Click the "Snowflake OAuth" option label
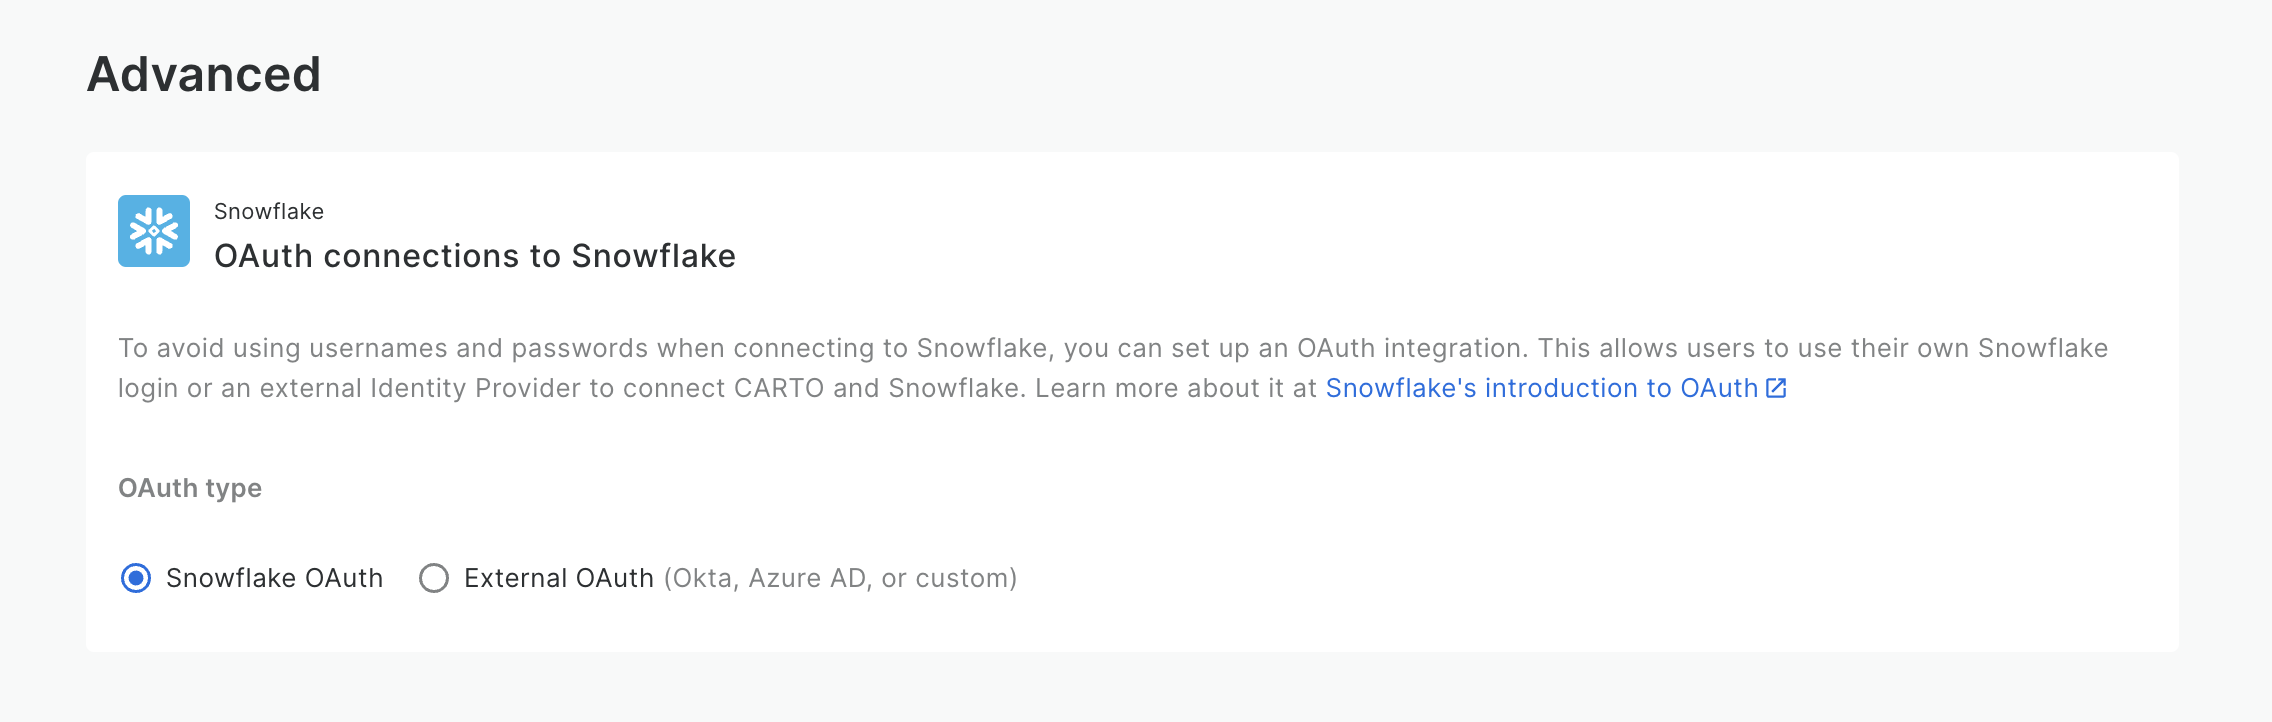 click(x=274, y=578)
